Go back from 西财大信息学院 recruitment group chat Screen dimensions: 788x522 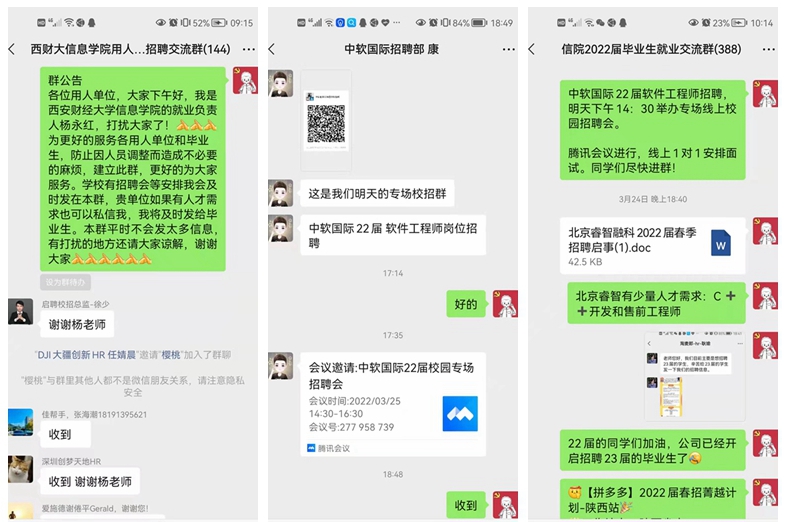(12, 49)
